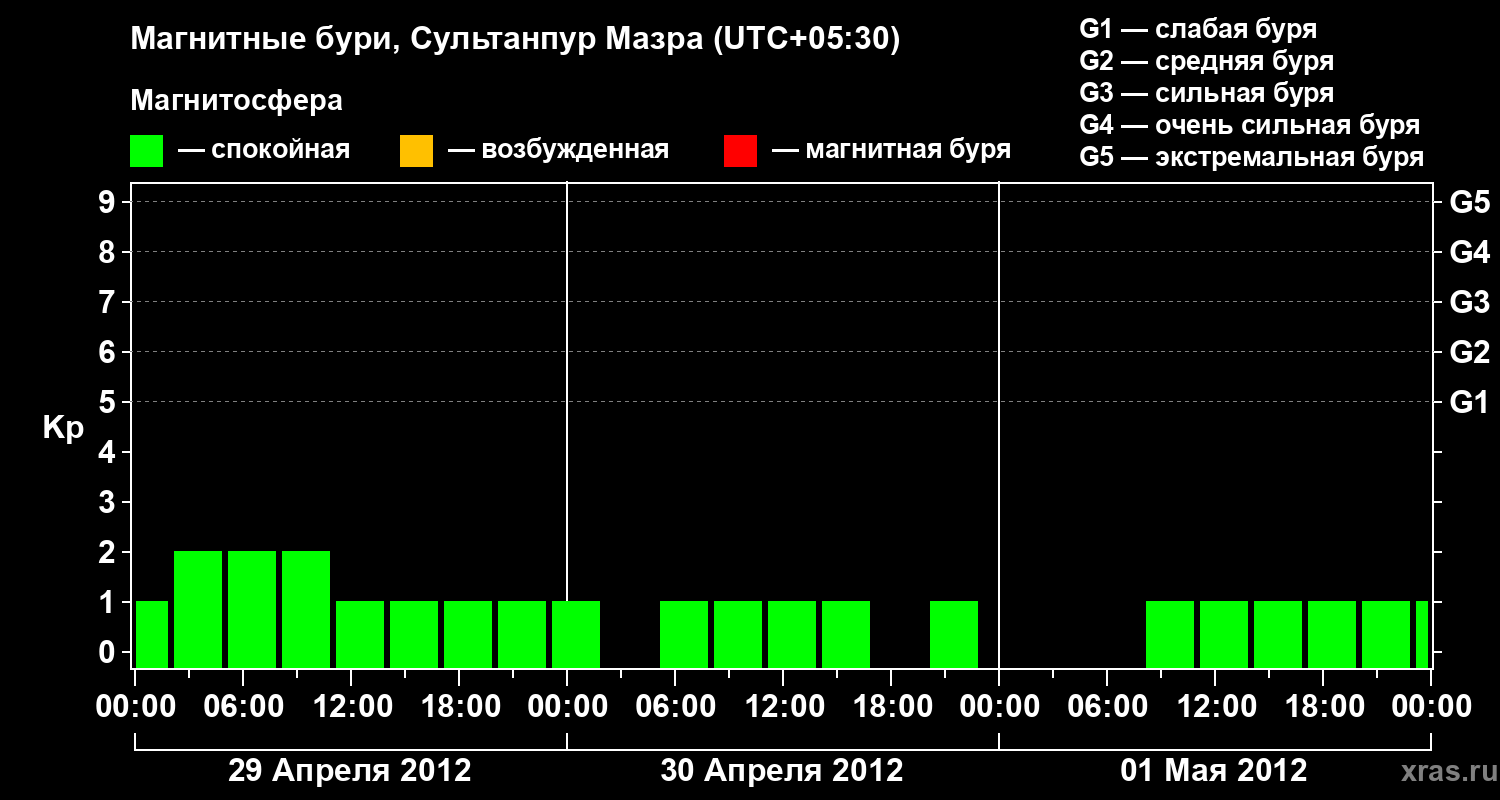This screenshot has height=800, width=1500.
Task: Click the very first narrow bar at 00:00 29 April
Action: click(x=152, y=634)
